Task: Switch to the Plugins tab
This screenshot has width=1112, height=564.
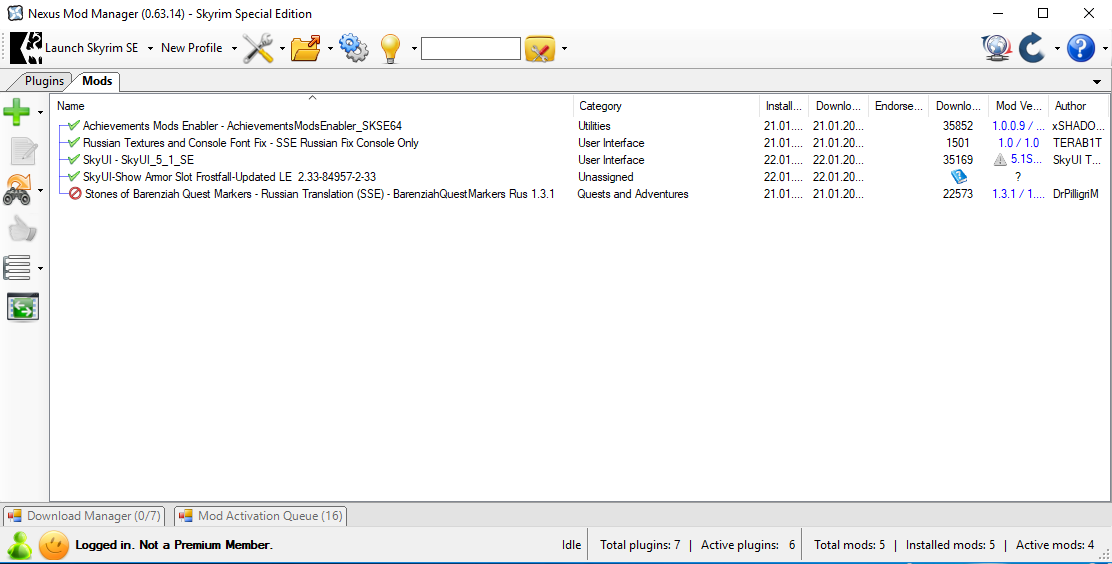Action: [x=44, y=81]
